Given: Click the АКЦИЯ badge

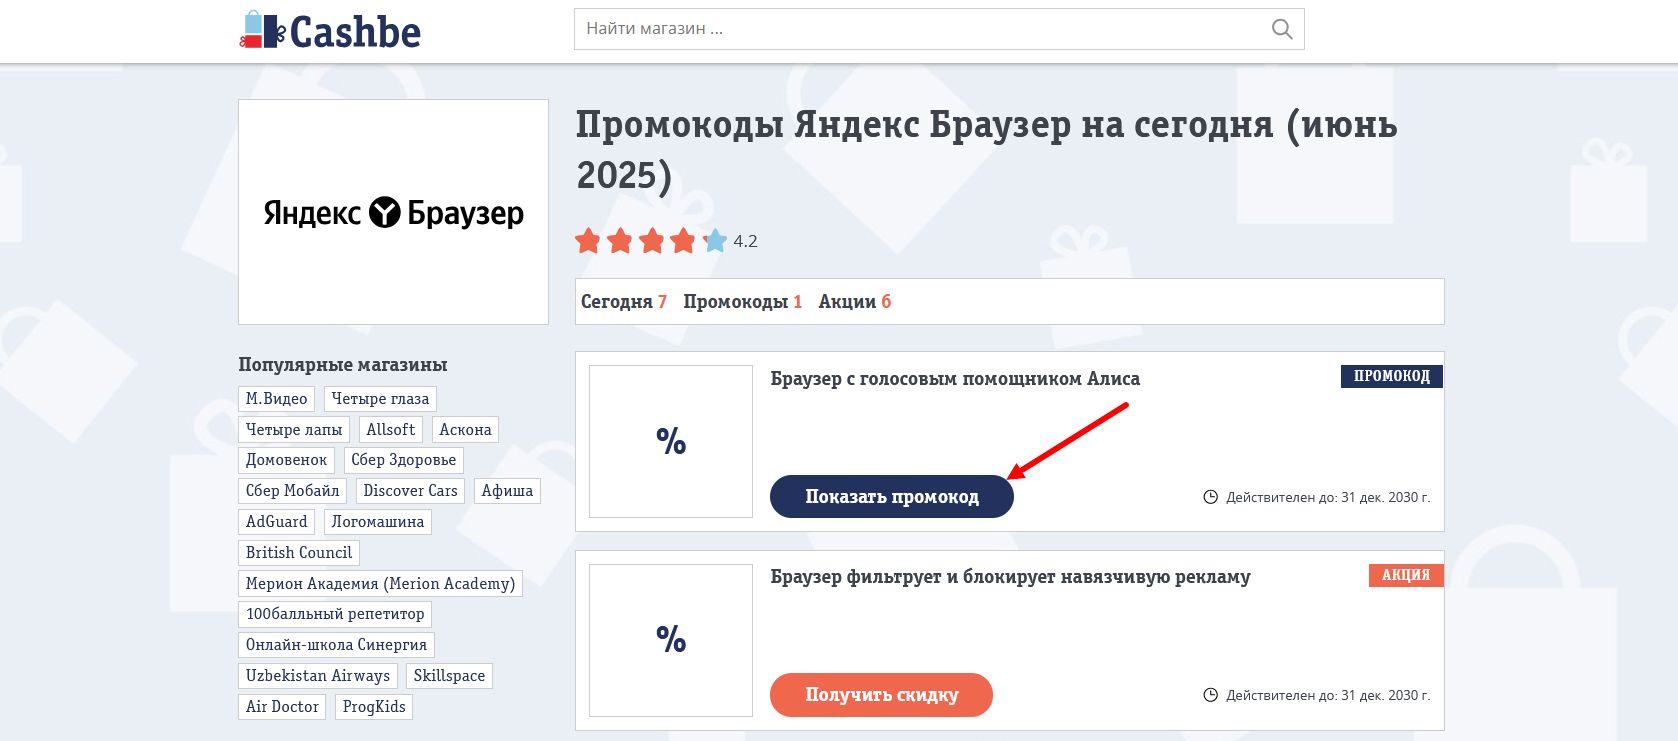Looking at the screenshot, I should pos(1406,575).
